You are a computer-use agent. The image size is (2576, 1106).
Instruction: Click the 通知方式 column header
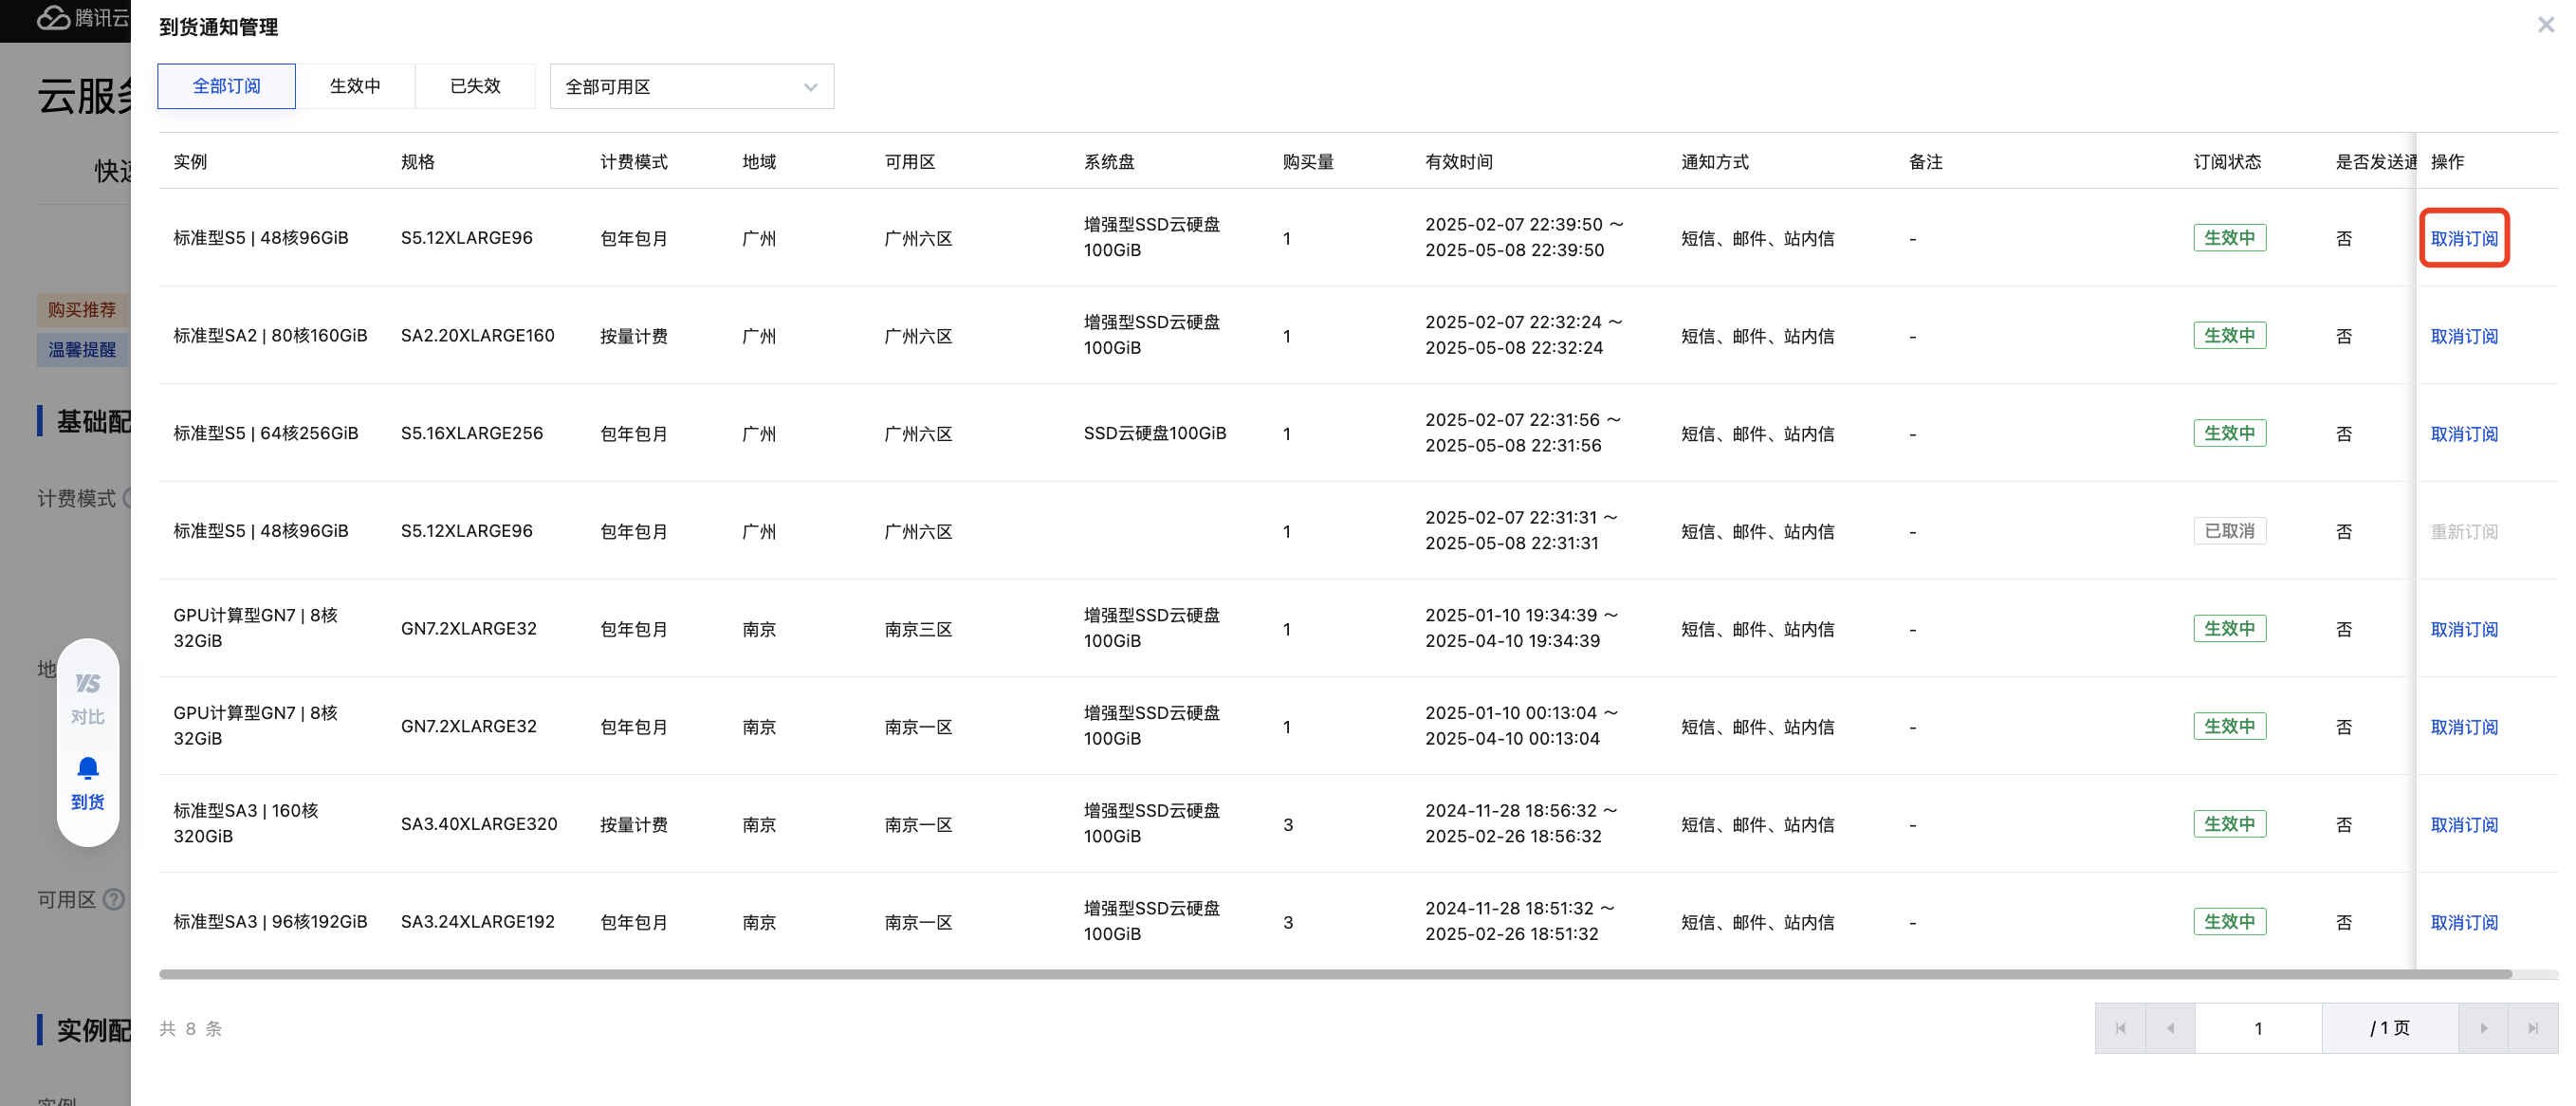point(1714,161)
